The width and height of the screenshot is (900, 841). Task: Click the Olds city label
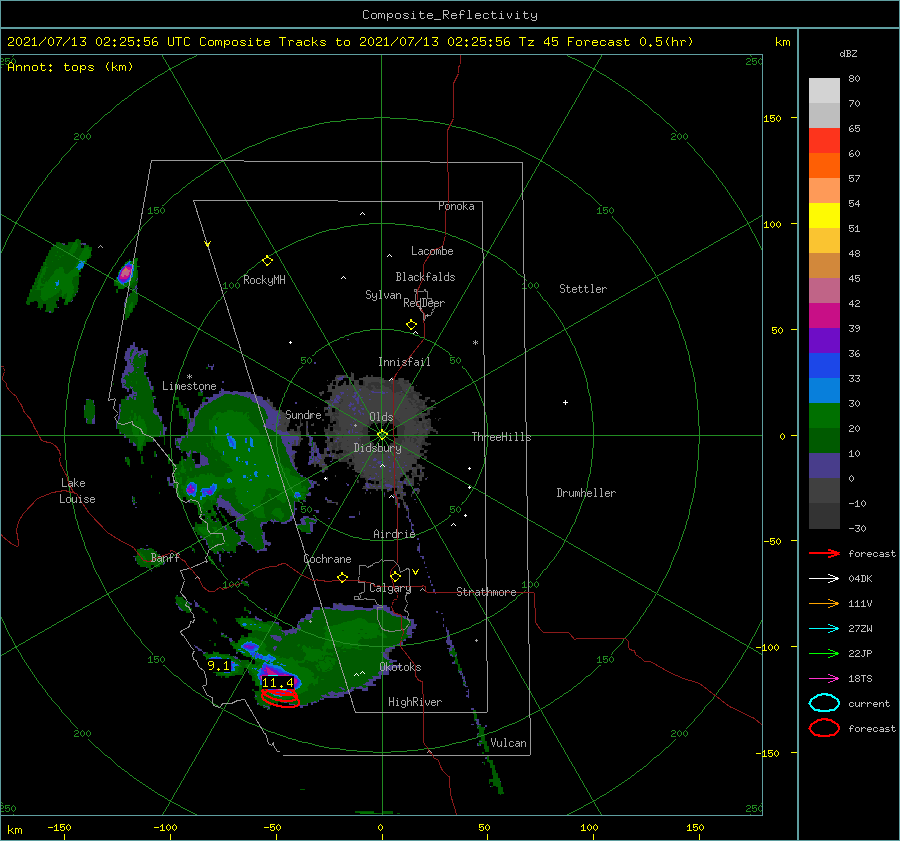coord(381,417)
